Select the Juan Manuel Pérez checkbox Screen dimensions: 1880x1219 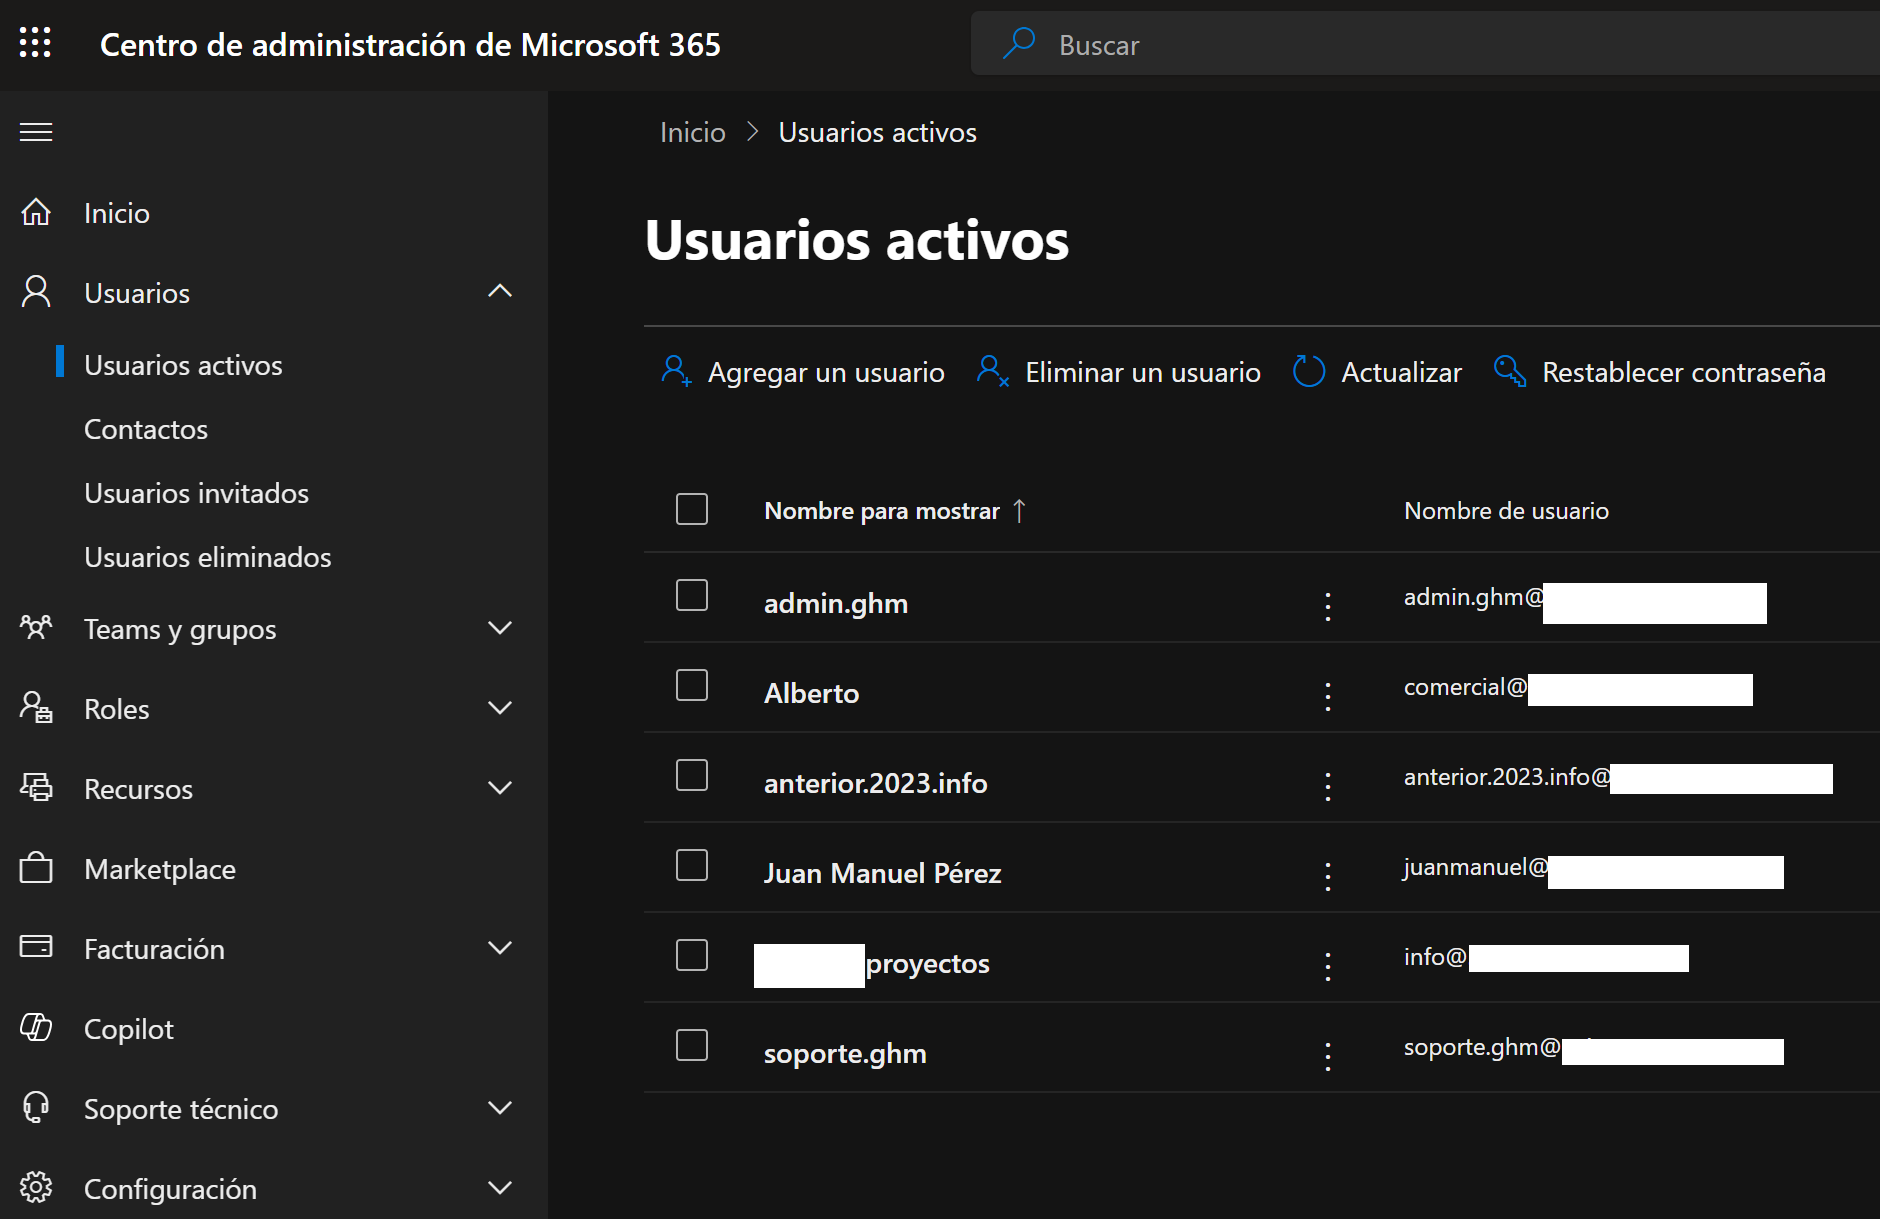click(692, 866)
